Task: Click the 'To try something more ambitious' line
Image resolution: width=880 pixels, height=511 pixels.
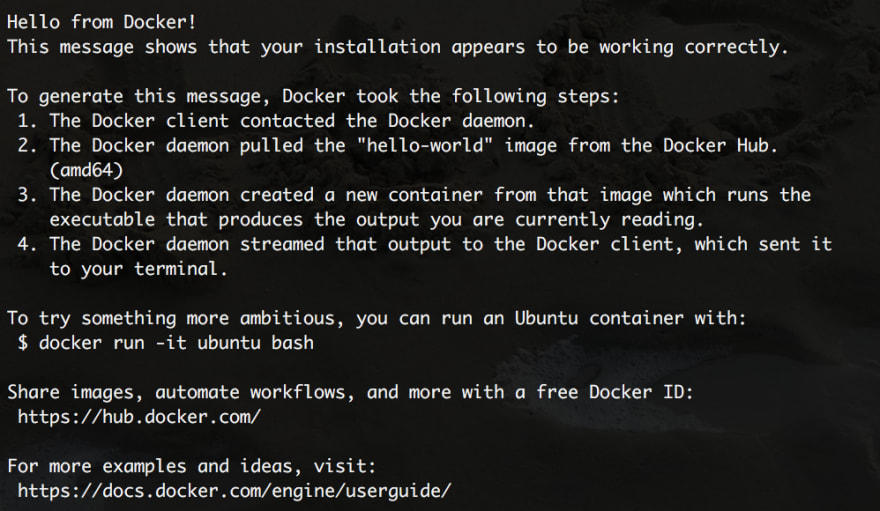Action: (377, 318)
